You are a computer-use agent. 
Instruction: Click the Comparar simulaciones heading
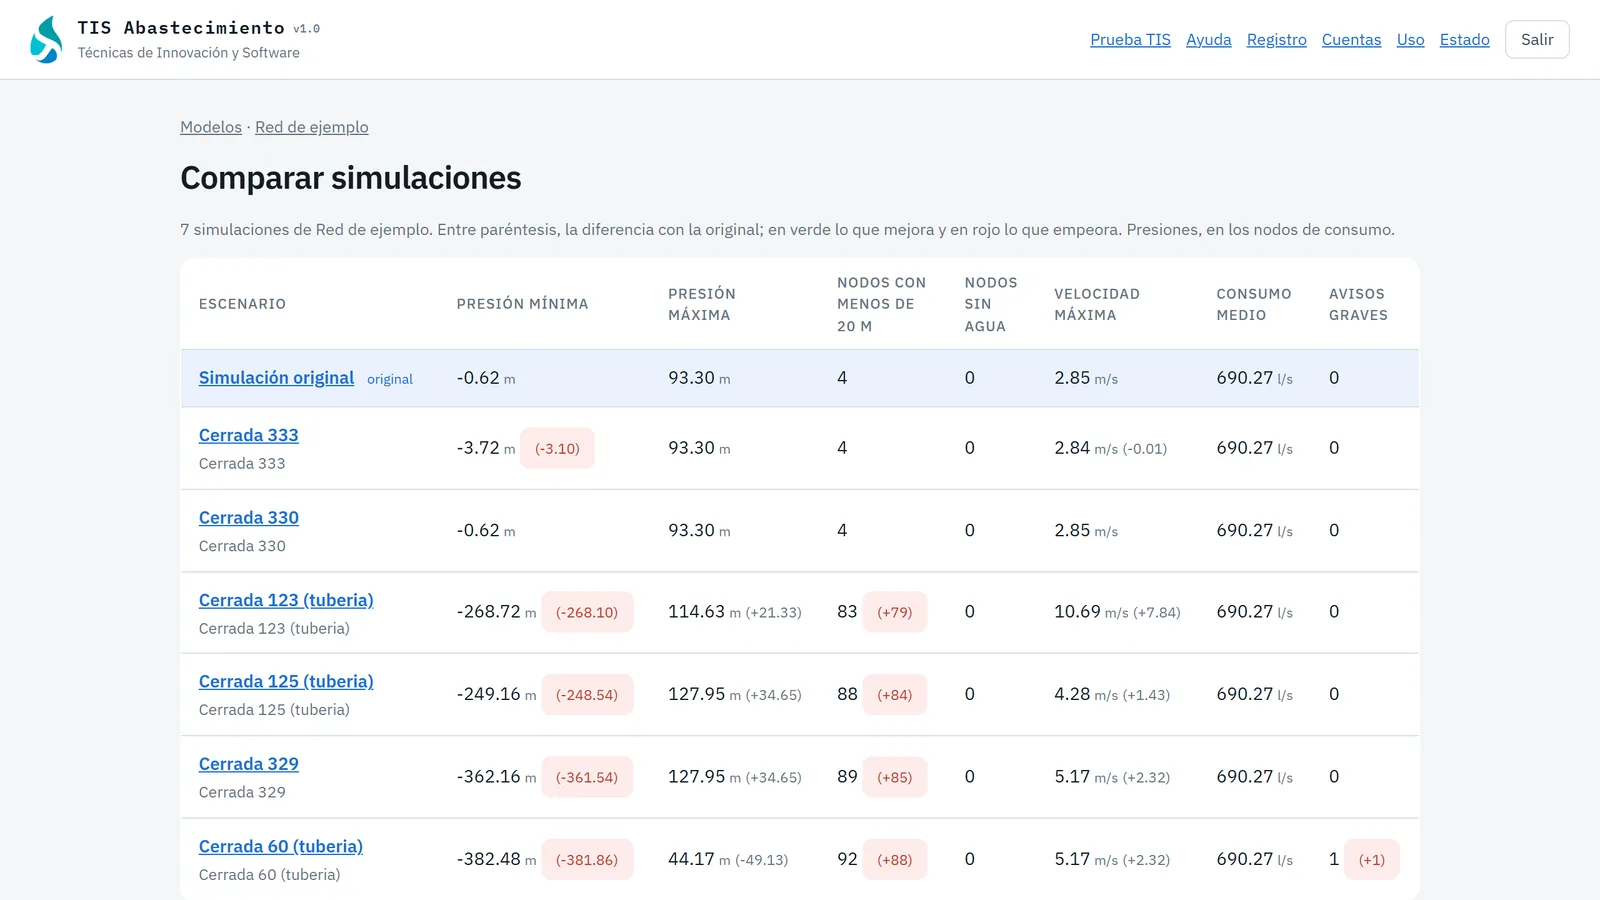coord(351,178)
